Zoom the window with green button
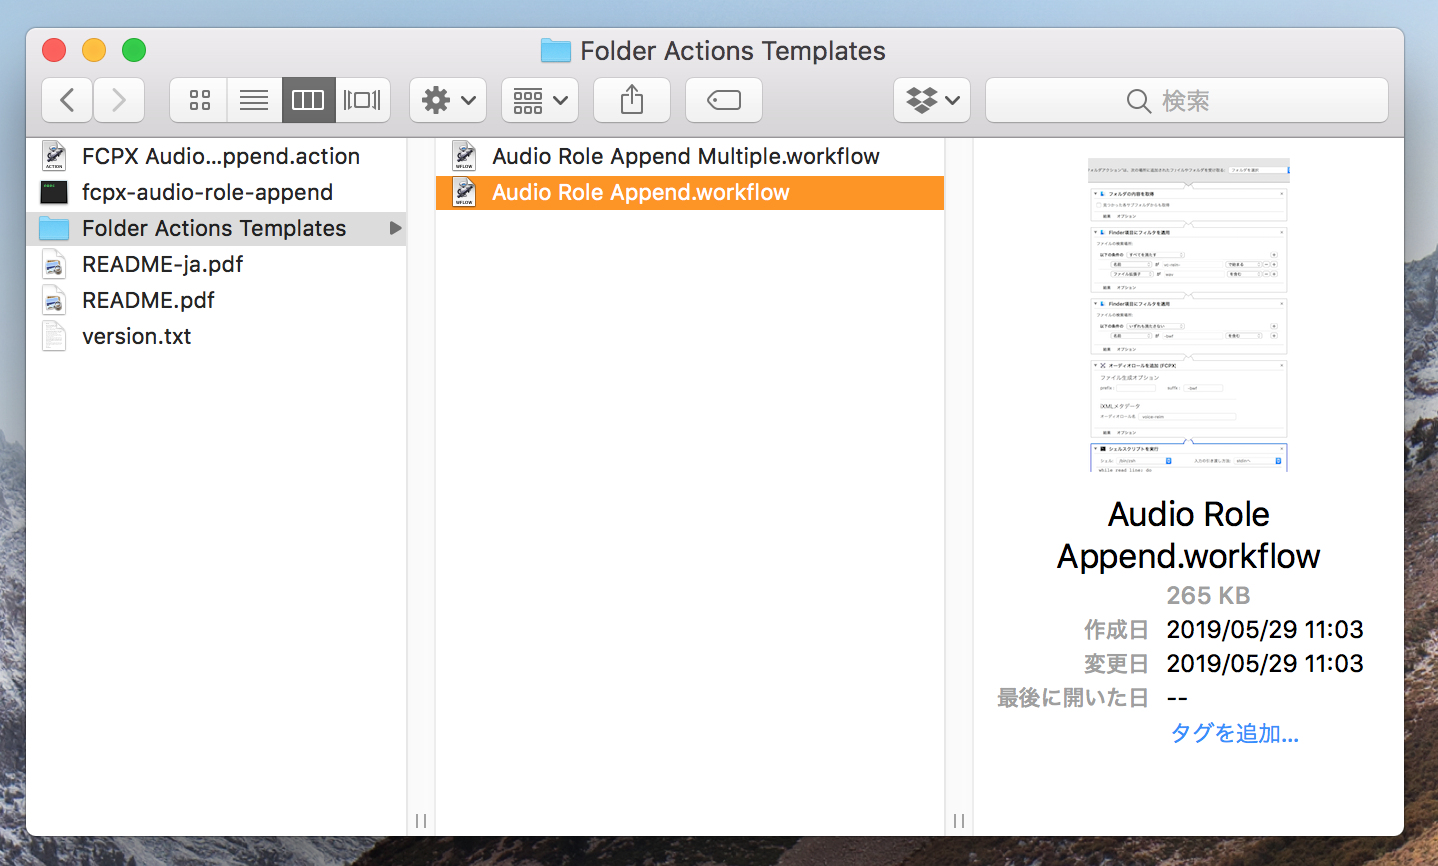Image resolution: width=1438 pixels, height=866 pixels. point(134,50)
